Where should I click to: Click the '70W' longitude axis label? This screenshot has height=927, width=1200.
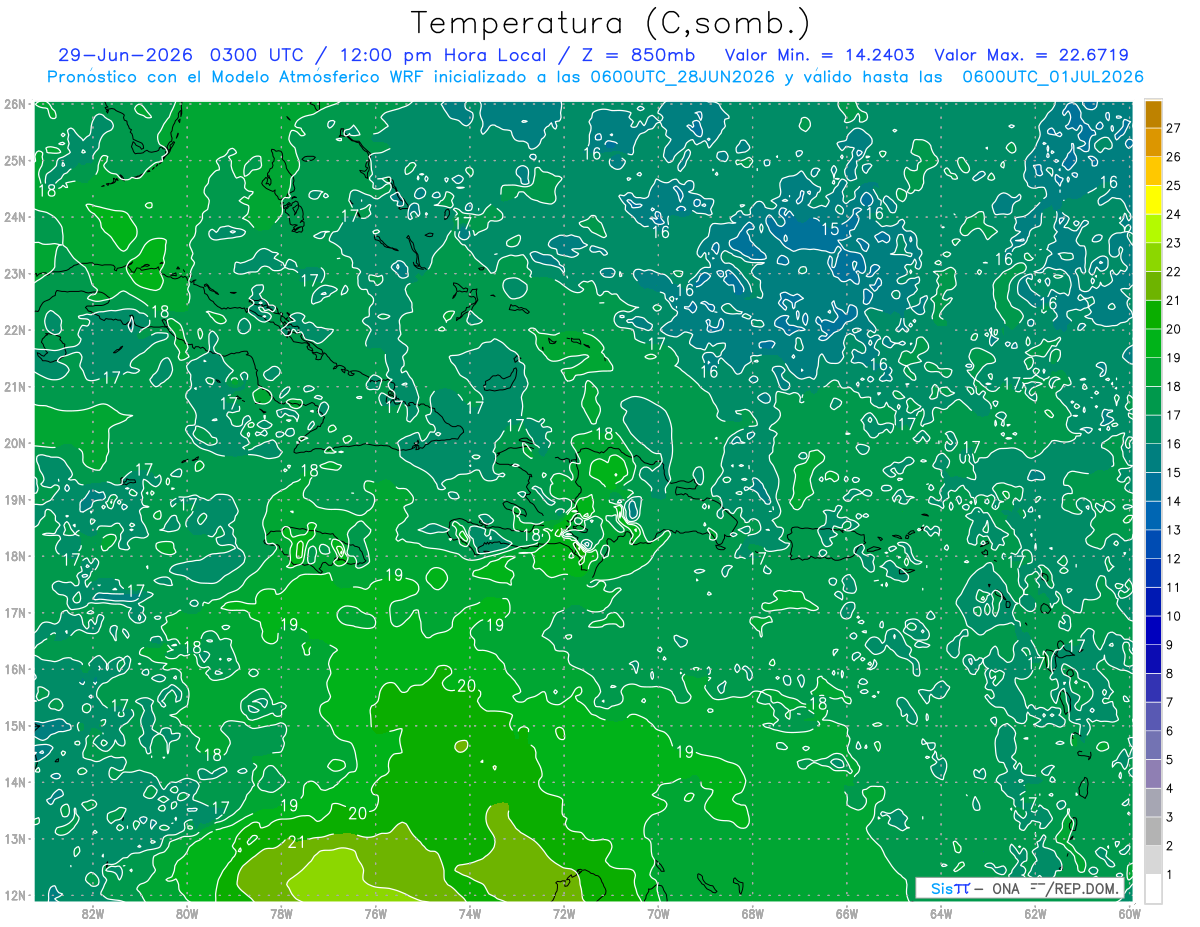click(x=658, y=913)
